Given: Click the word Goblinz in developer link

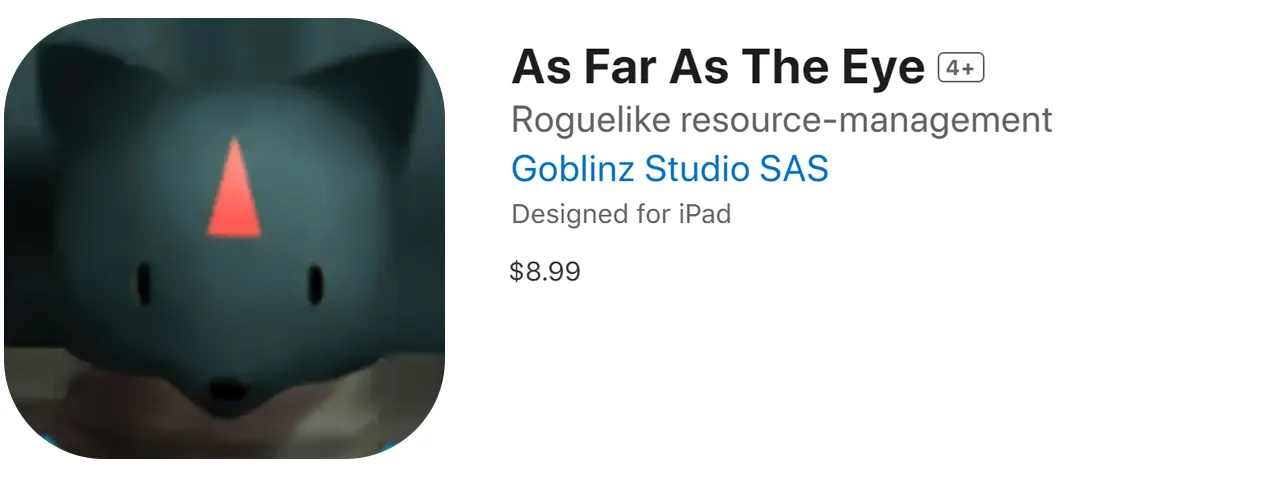Looking at the screenshot, I should coord(574,168).
